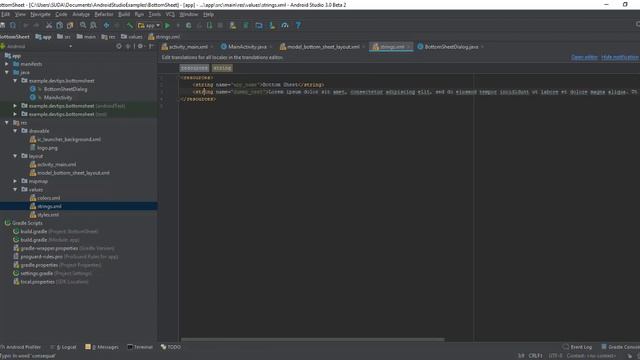This screenshot has width=640, height=360.
Task: Click the Help question mark icon
Action: tap(298, 25)
